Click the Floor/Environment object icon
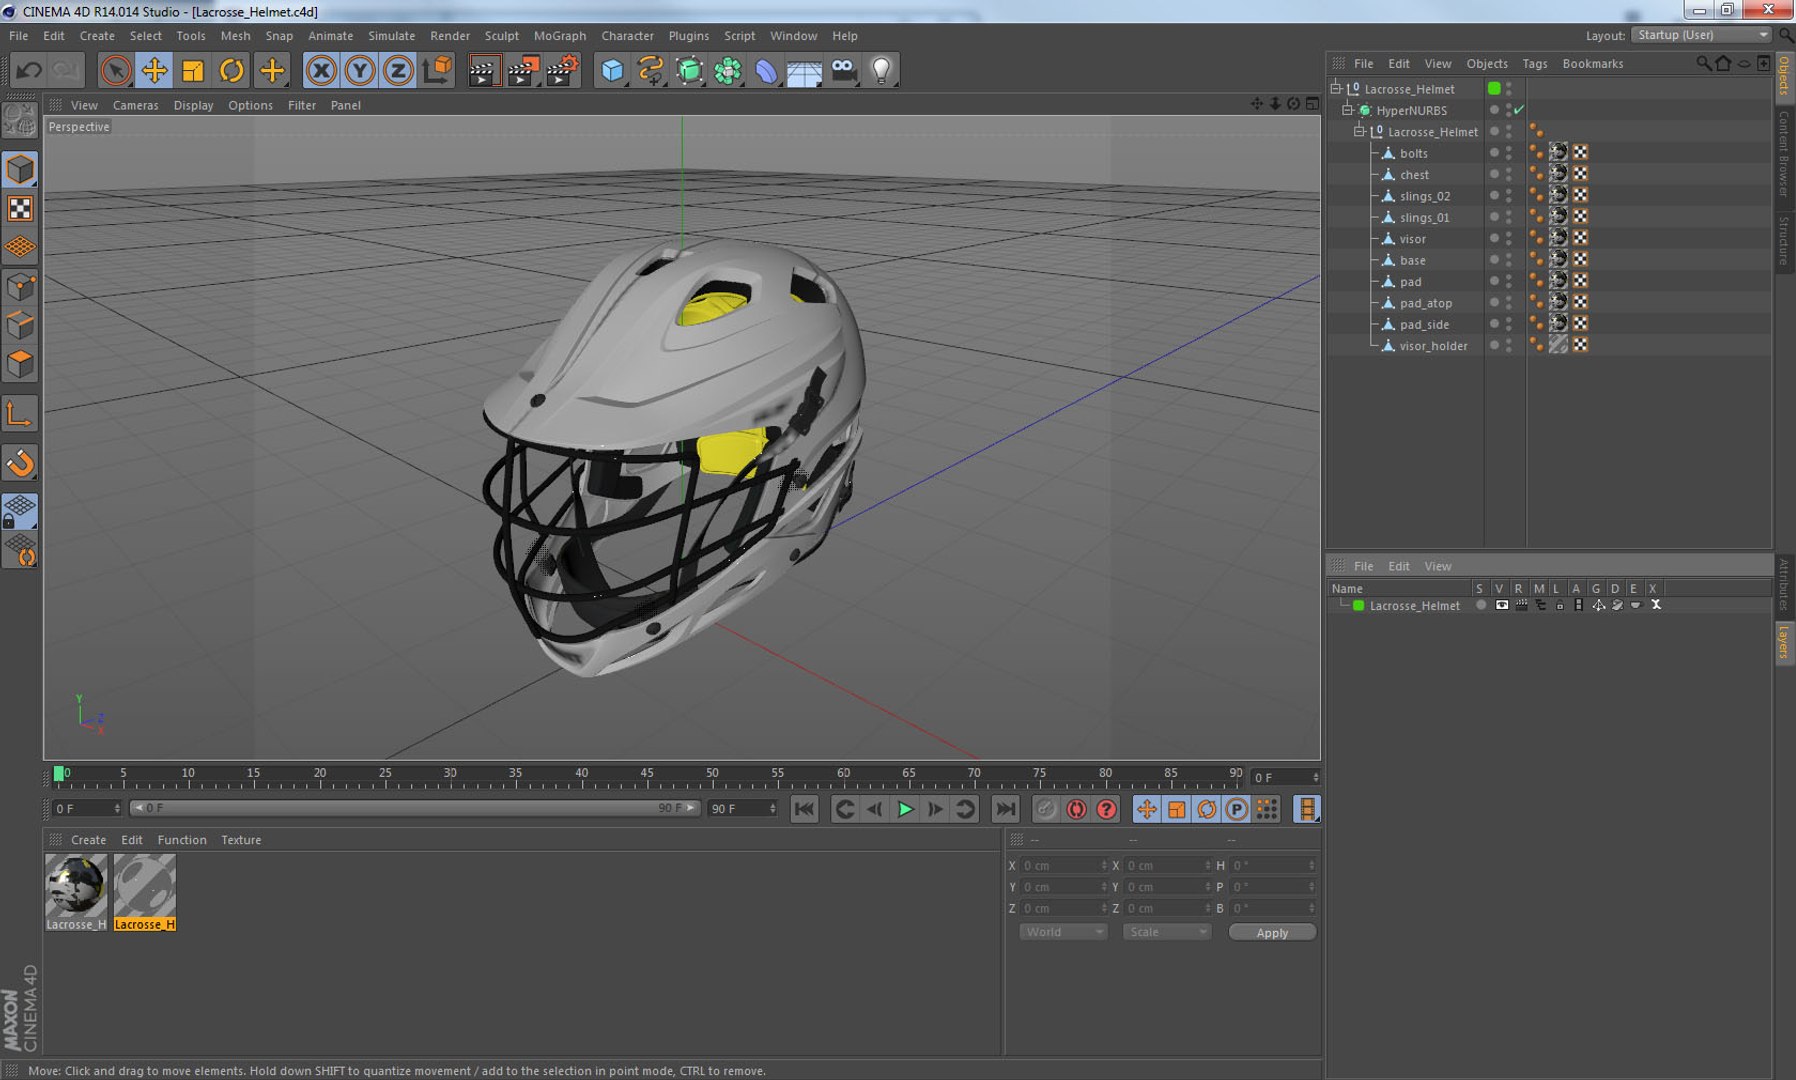 pos(804,71)
